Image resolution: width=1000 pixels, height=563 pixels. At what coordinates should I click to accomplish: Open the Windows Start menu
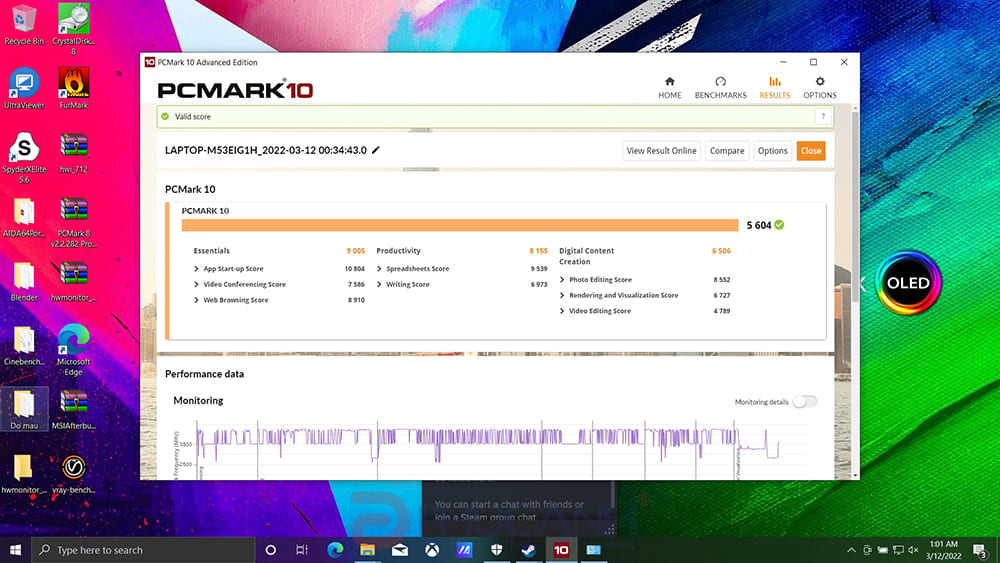(15, 550)
